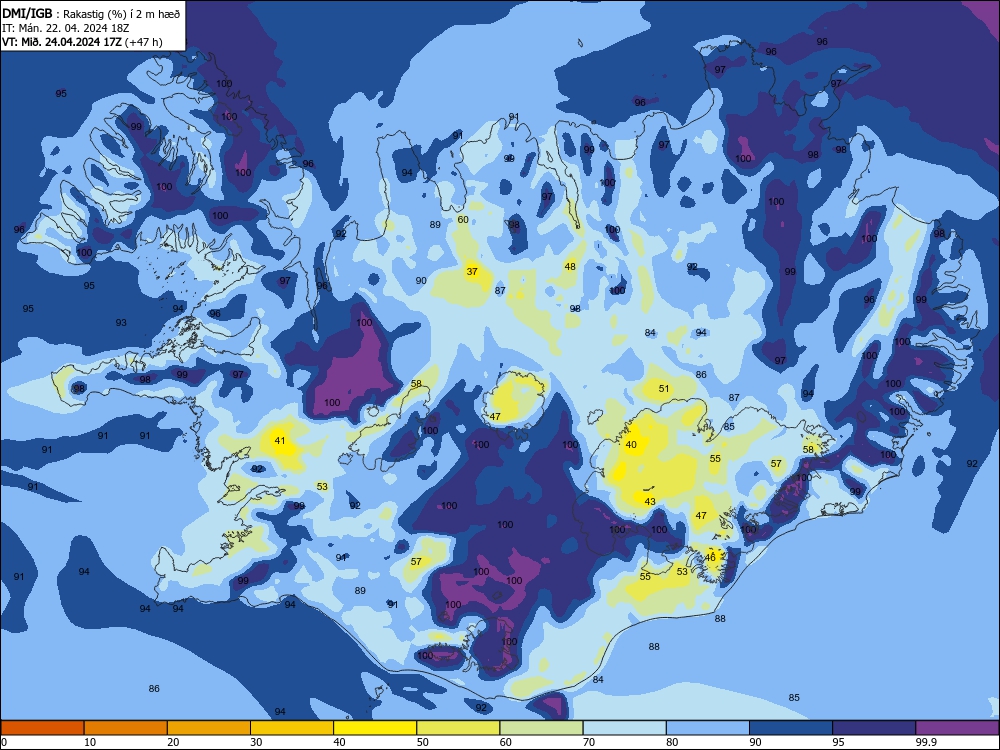
Task: Click the '(+47 h)' forecast offset text
Action: click(143, 42)
